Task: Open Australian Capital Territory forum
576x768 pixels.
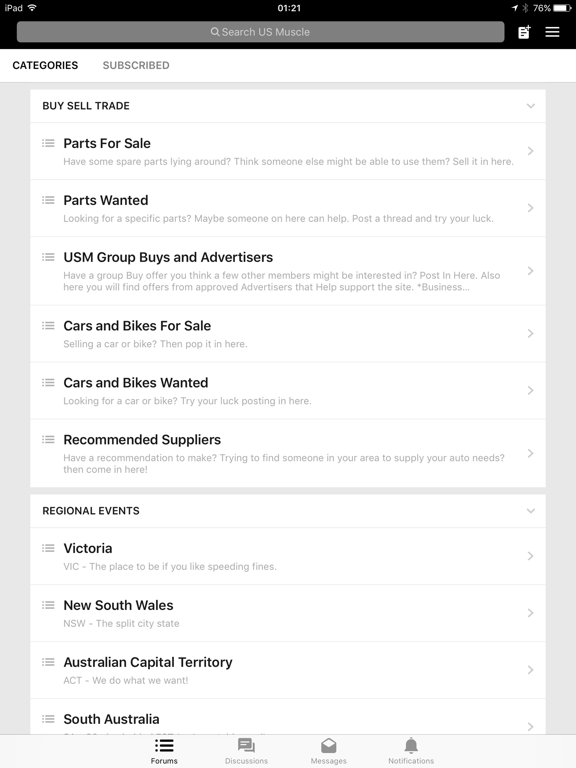Action: 288,670
